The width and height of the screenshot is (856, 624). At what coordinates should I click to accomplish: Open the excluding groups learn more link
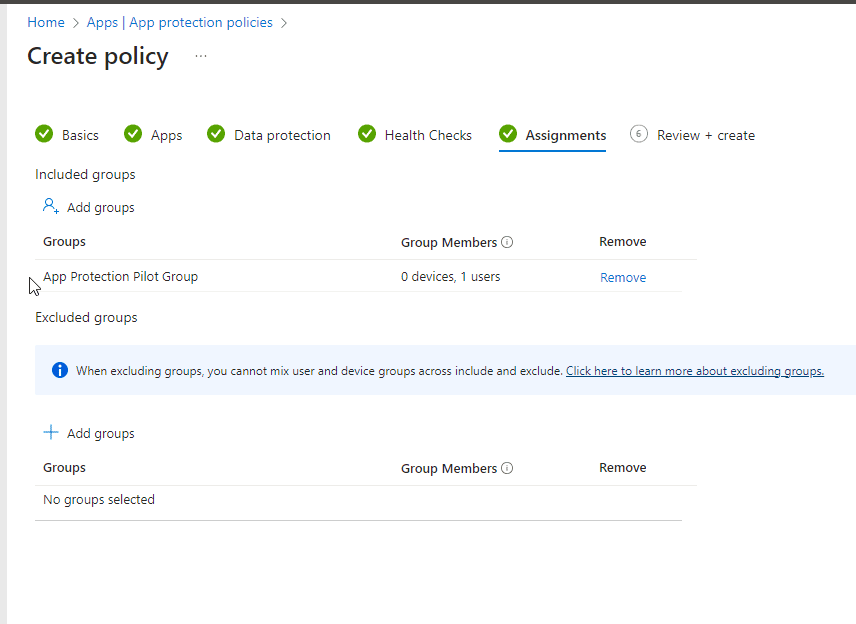(x=694, y=370)
